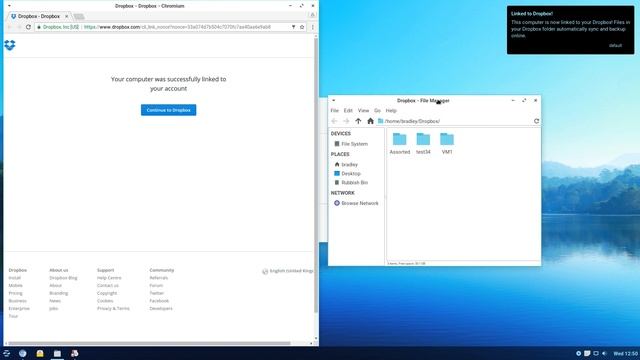Click the Linked to Dropbox notification
640x360 pixels.
[571, 30]
